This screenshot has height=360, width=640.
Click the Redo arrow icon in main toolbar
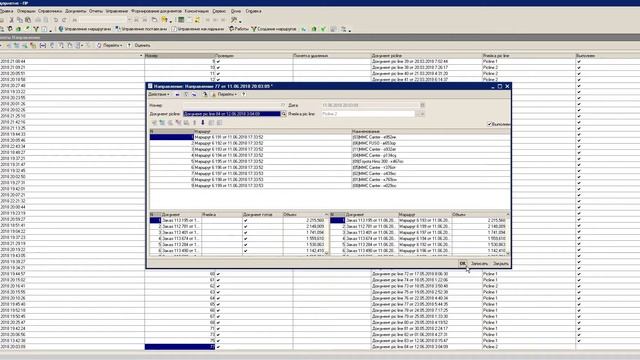[x=64, y=20]
